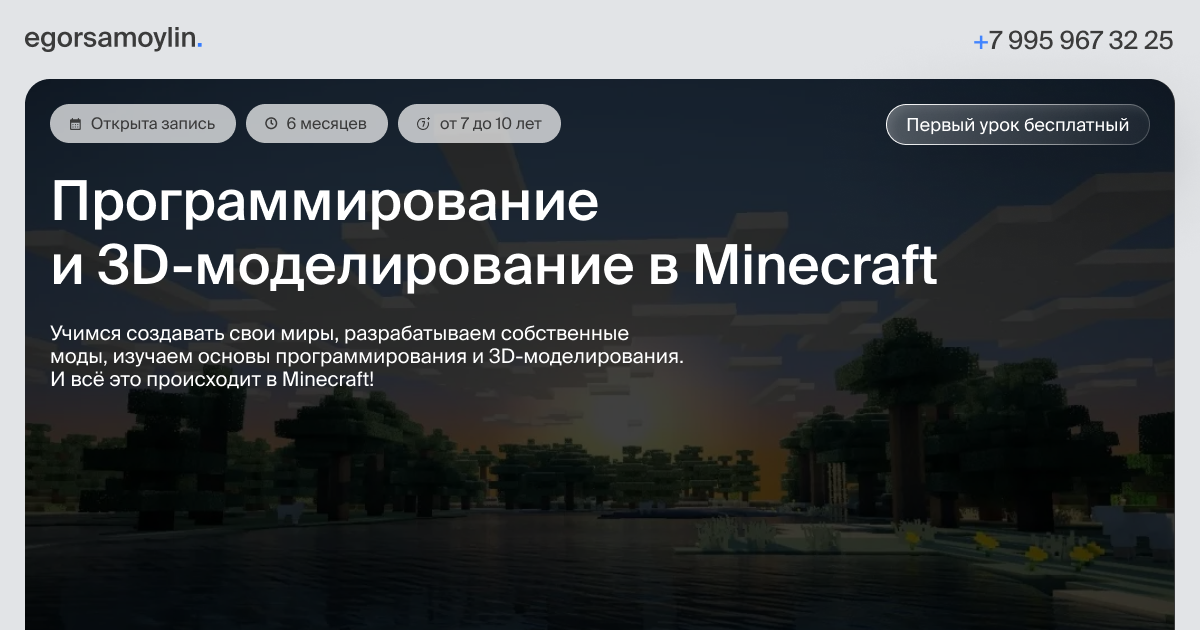1200x630 pixels.
Task: Select the 'от 7 до 10 лет' age badge
Action: (x=479, y=124)
